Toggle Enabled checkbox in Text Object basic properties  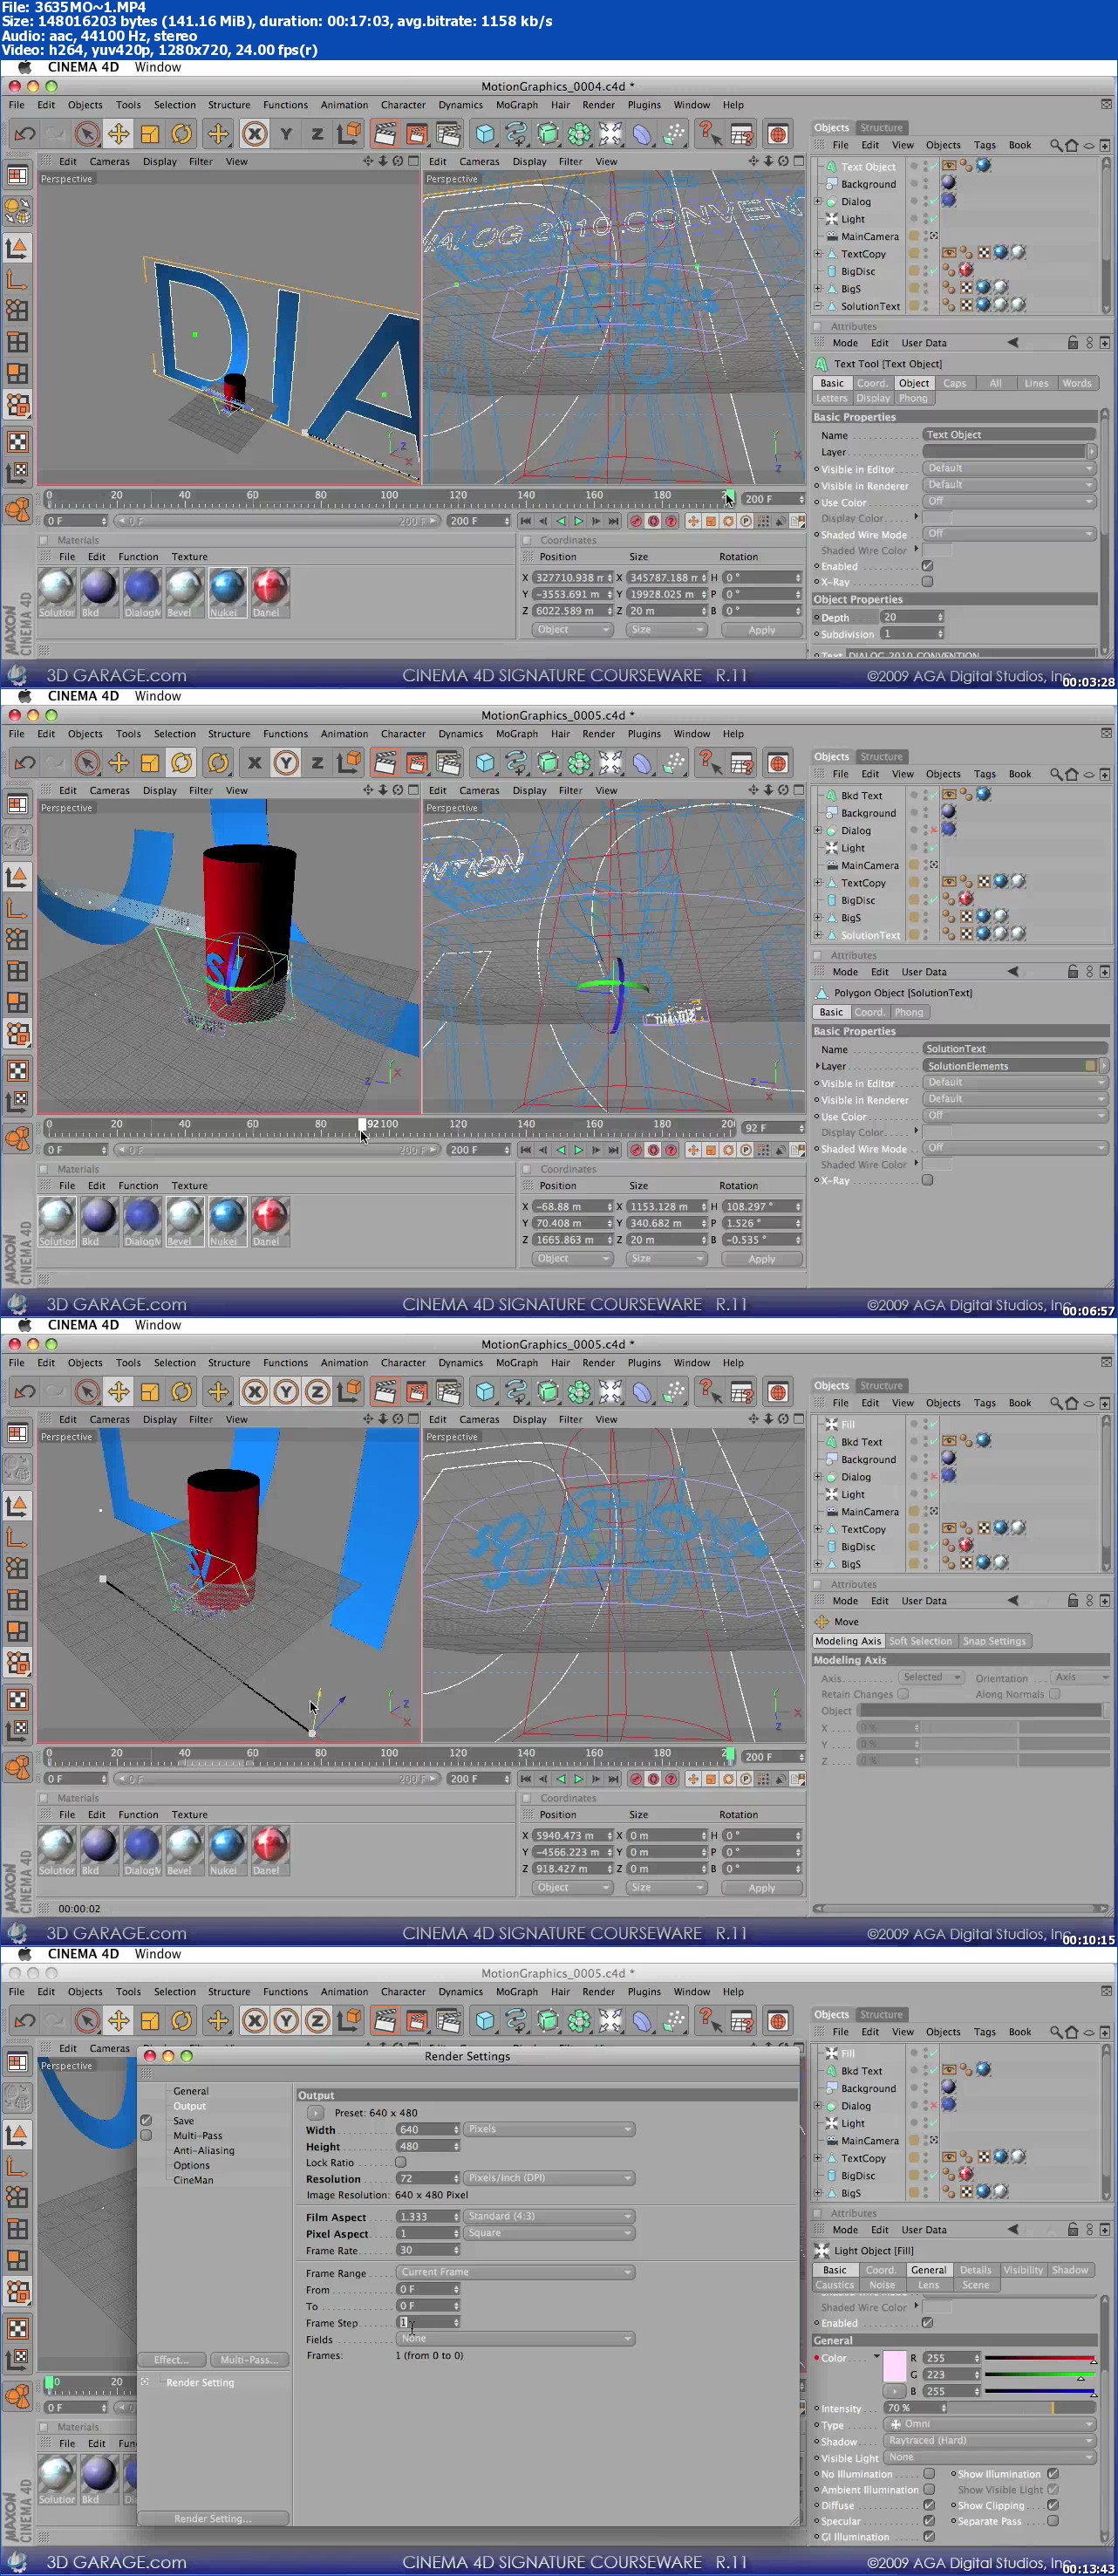coord(927,566)
